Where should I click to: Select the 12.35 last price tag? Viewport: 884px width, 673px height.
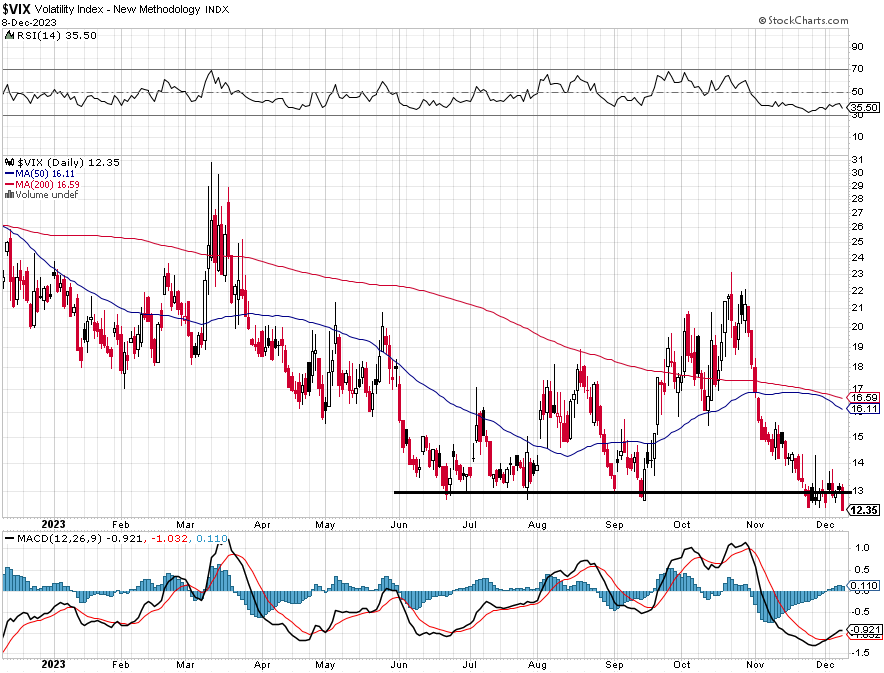pos(864,510)
